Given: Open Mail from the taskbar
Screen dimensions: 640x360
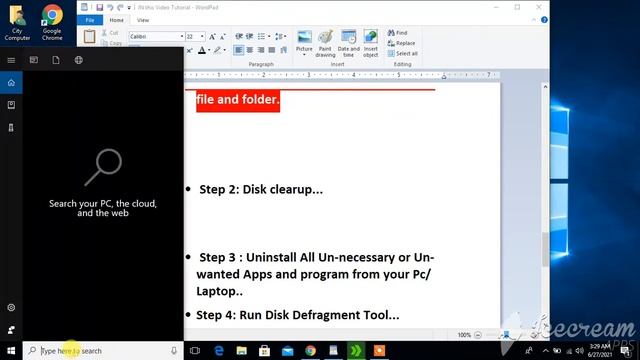Looking at the screenshot, I should pos(287,351).
